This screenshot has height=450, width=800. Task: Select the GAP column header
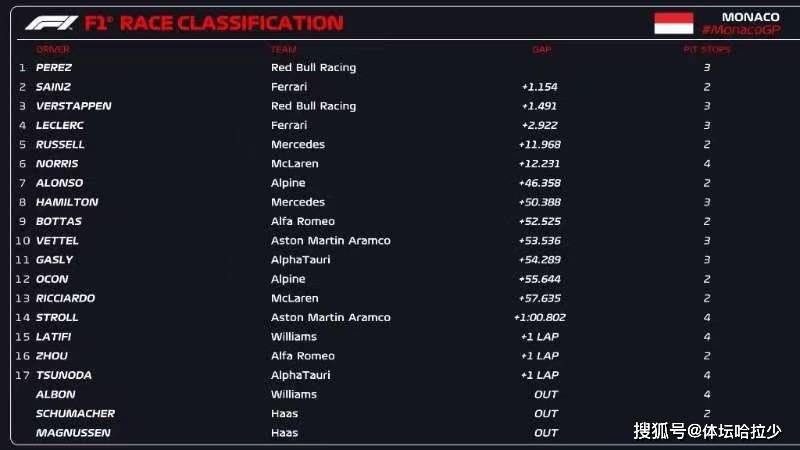click(541, 49)
